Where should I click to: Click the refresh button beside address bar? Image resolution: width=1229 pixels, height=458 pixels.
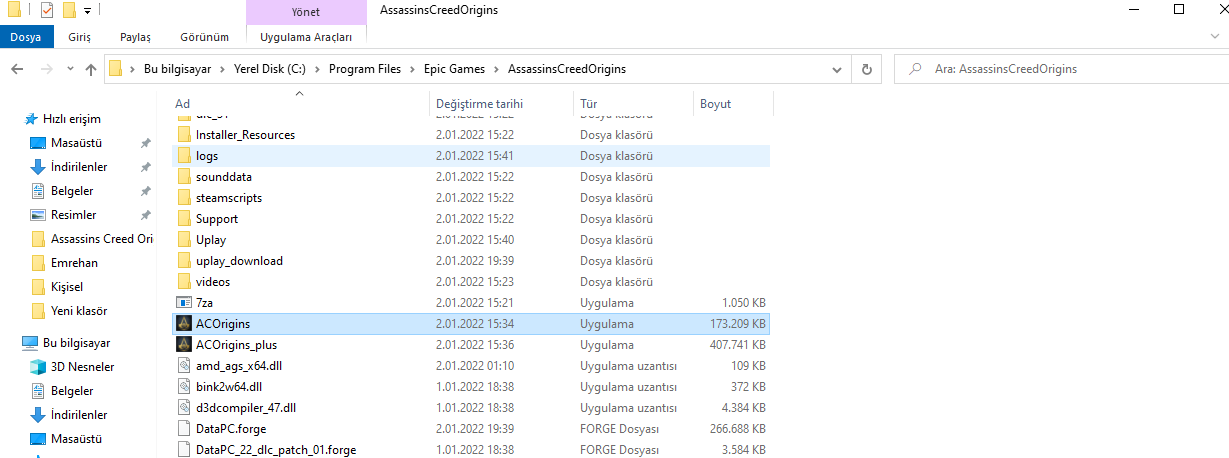click(x=867, y=70)
